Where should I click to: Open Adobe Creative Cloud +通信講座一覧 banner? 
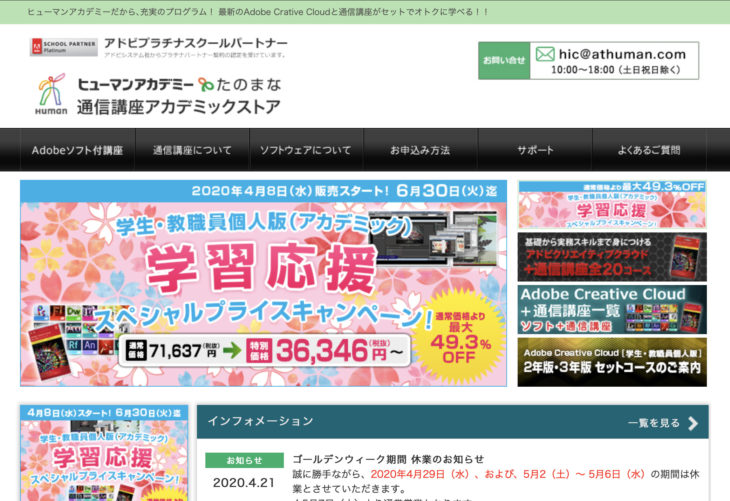[612, 310]
